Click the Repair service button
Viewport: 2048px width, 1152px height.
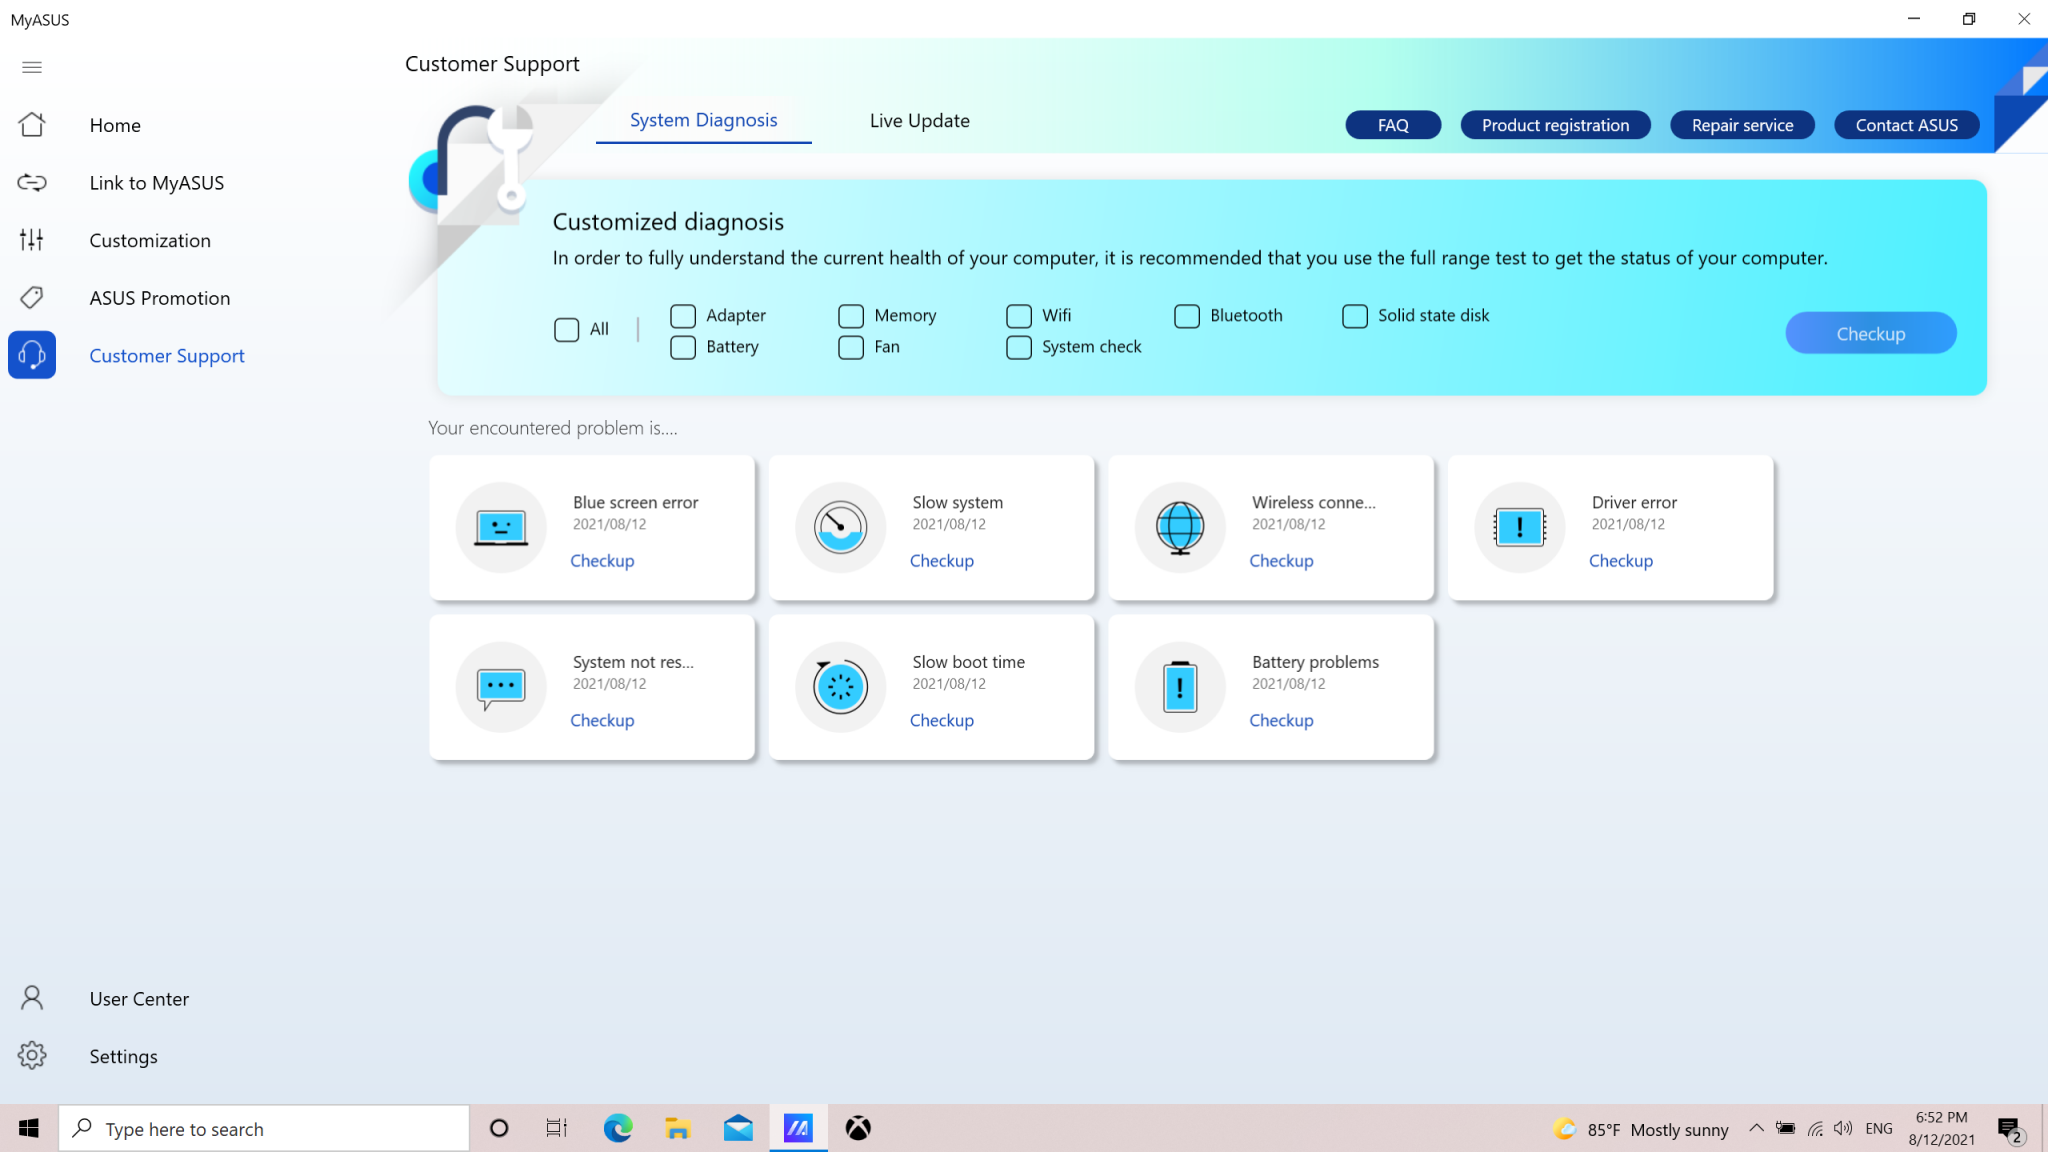tap(1742, 125)
